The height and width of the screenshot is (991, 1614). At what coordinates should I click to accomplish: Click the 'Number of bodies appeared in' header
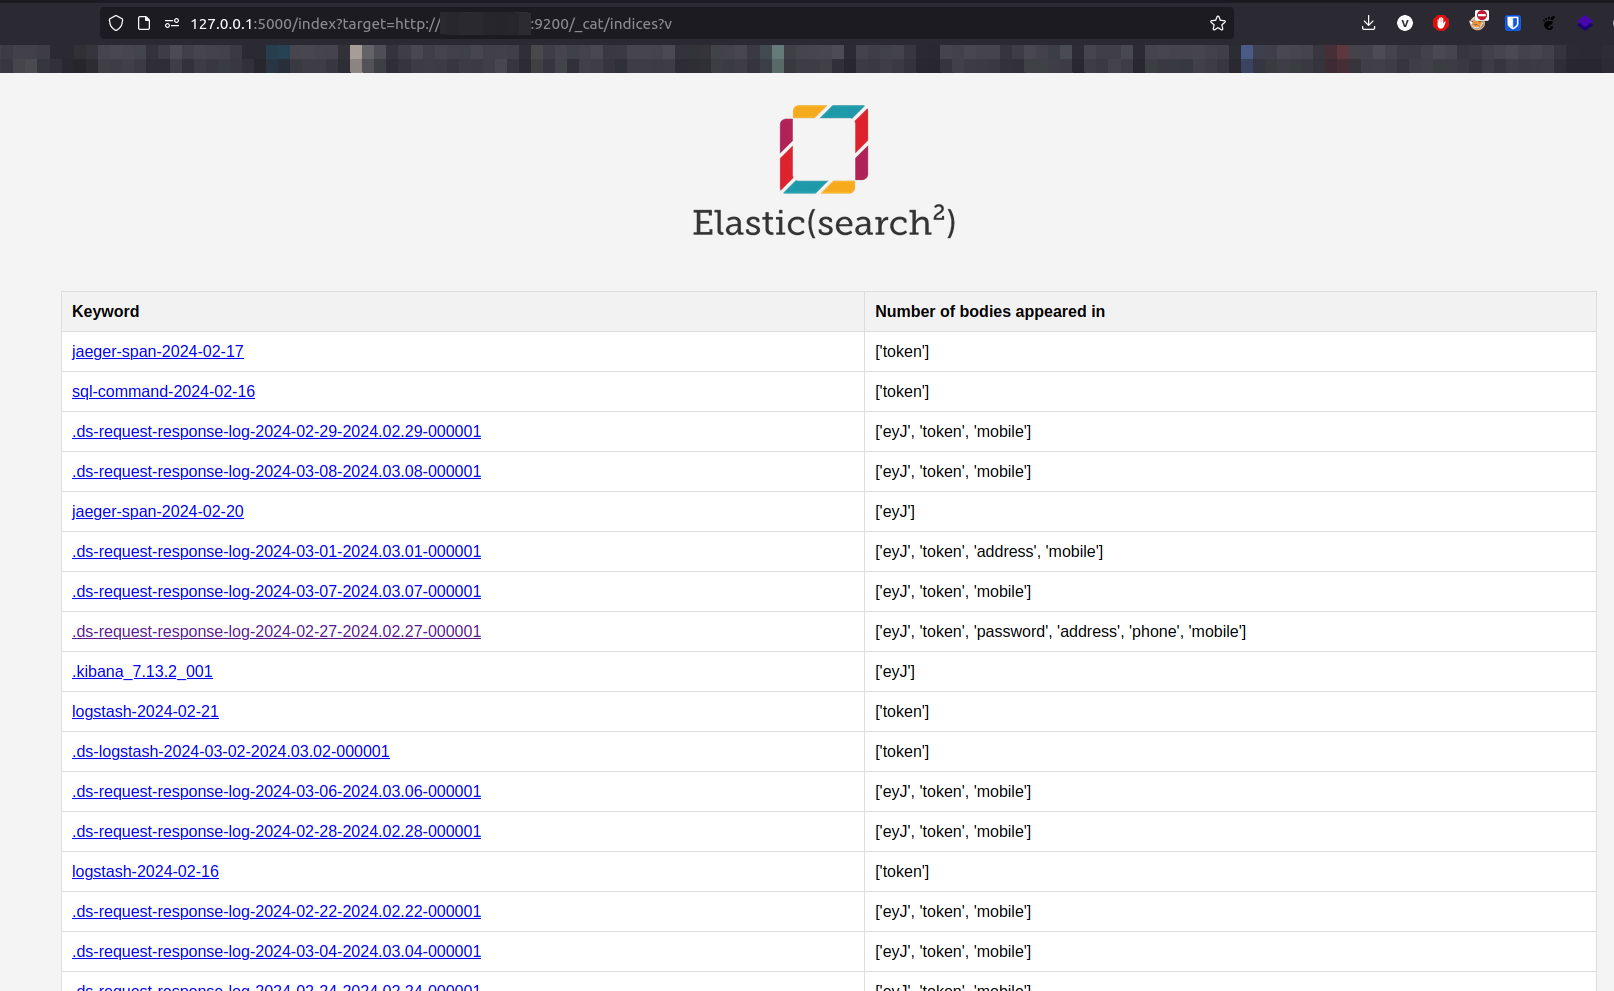(x=1230, y=311)
